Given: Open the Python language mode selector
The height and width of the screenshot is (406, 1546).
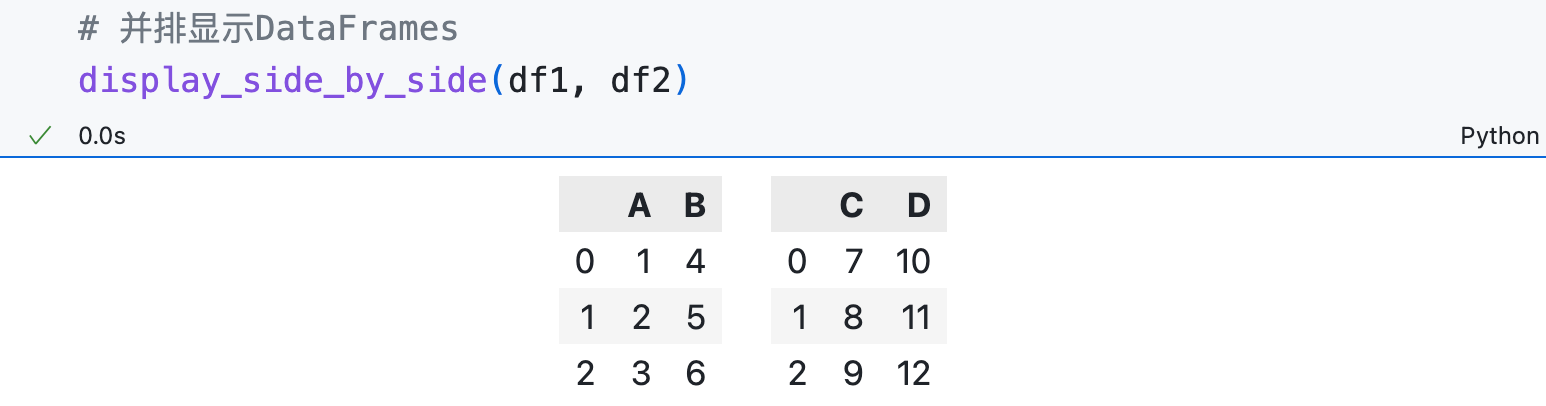Looking at the screenshot, I should (x=1499, y=136).
